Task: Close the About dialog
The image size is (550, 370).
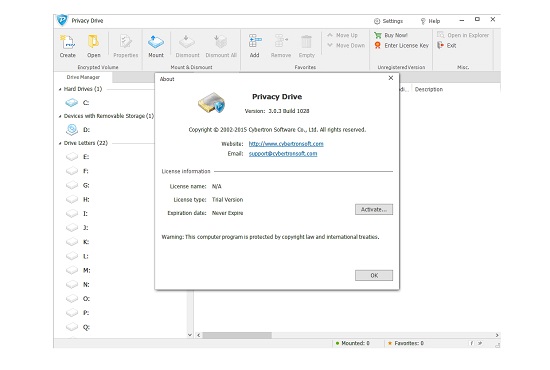Action: 391,78
